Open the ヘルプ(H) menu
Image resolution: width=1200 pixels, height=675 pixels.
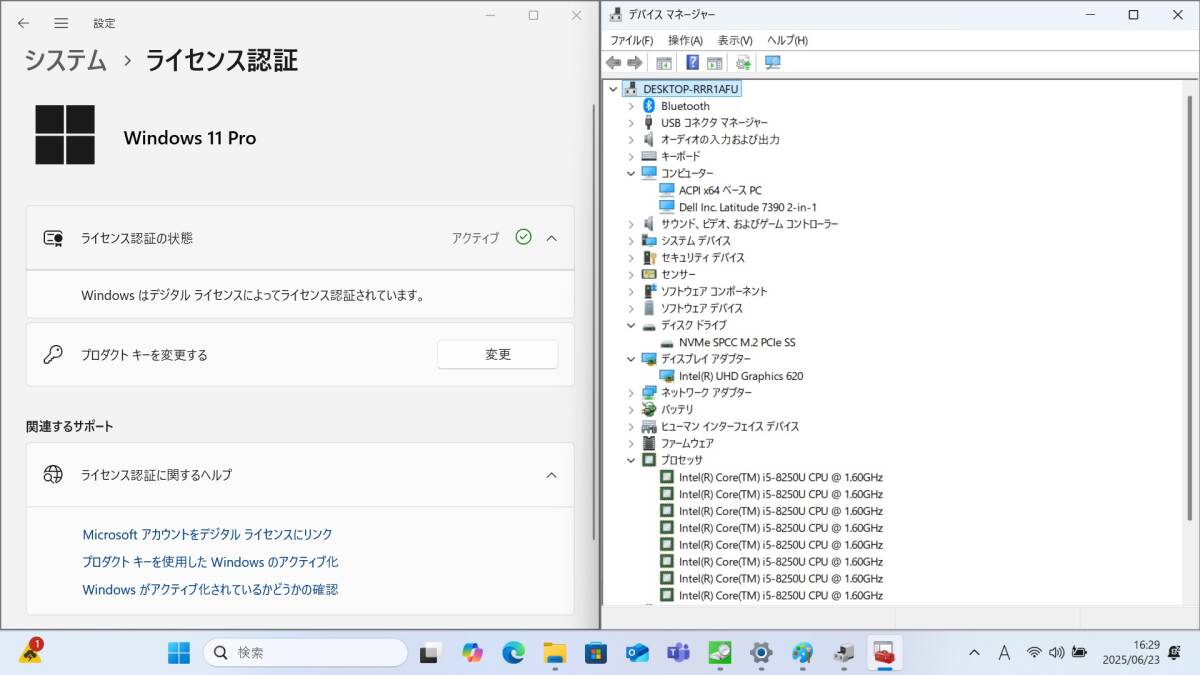(787, 40)
